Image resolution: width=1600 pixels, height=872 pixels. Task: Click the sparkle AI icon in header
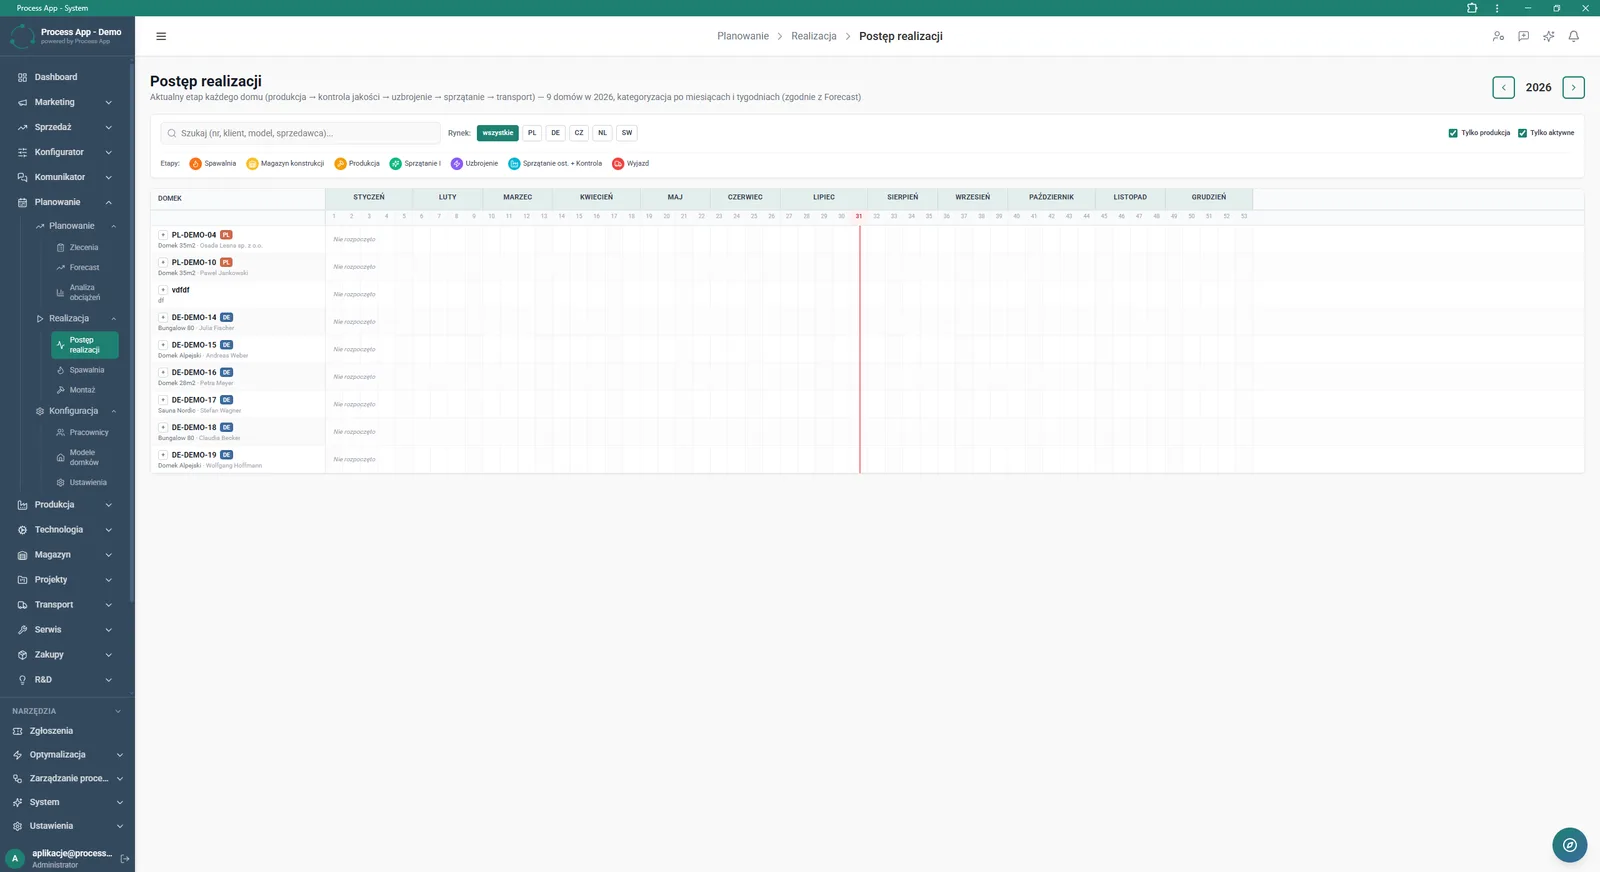pyautogui.click(x=1548, y=36)
